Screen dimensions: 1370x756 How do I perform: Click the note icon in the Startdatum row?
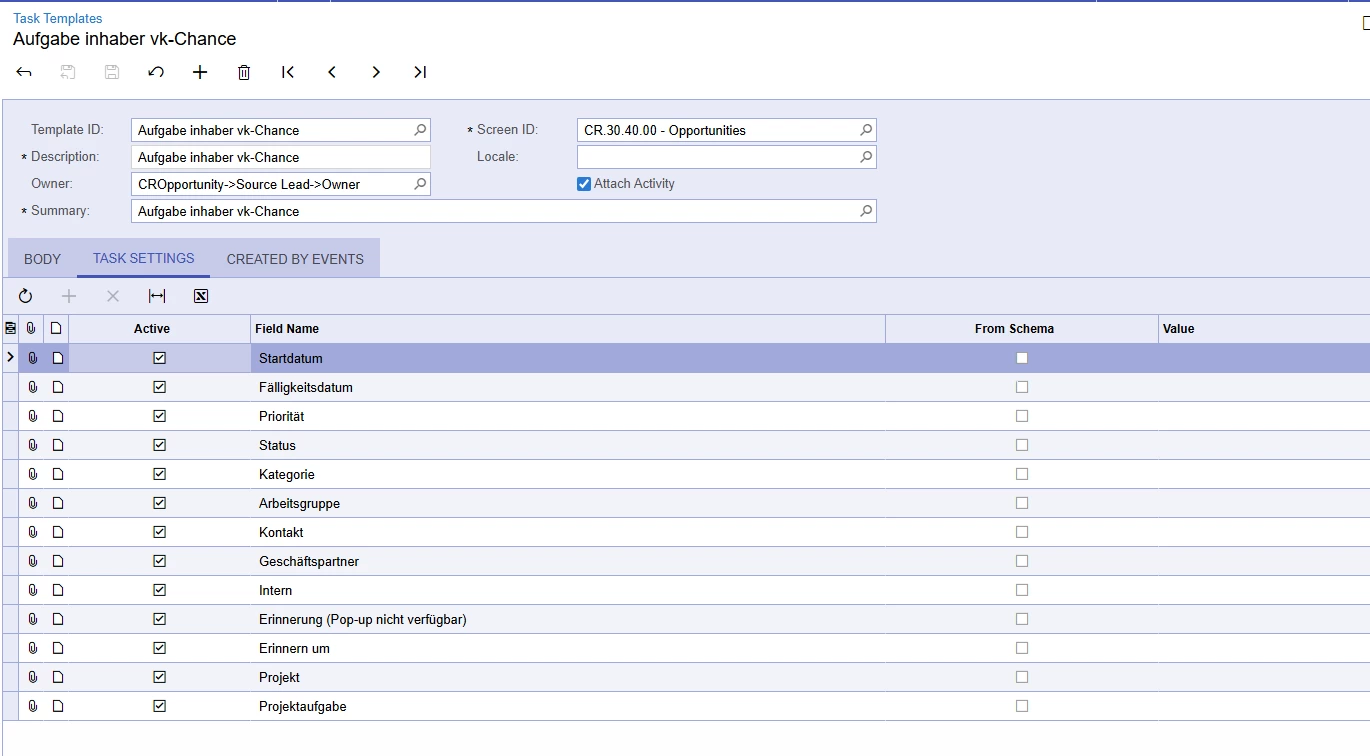coord(57,358)
